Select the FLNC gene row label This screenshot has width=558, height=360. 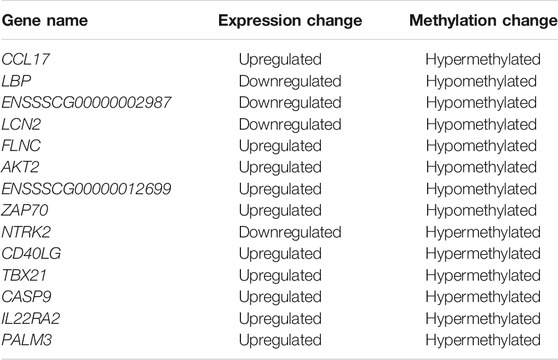coord(21,145)
